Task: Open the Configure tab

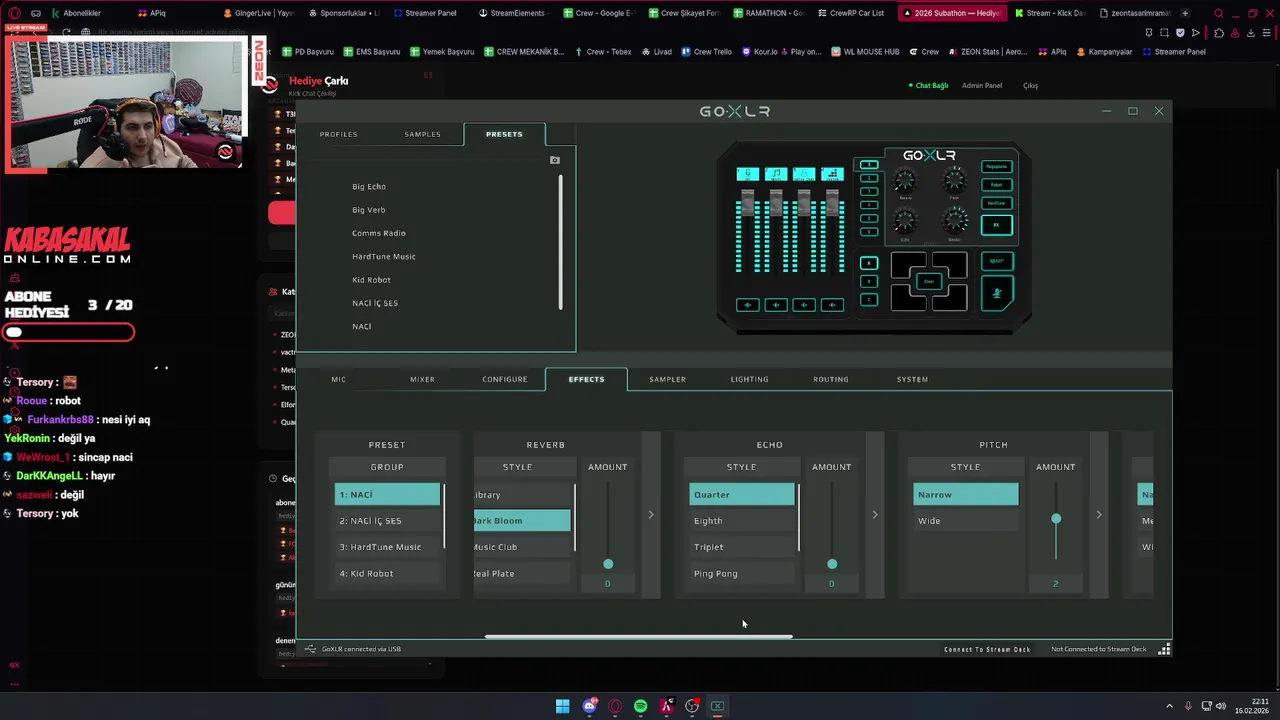Action: coord(505,379)
